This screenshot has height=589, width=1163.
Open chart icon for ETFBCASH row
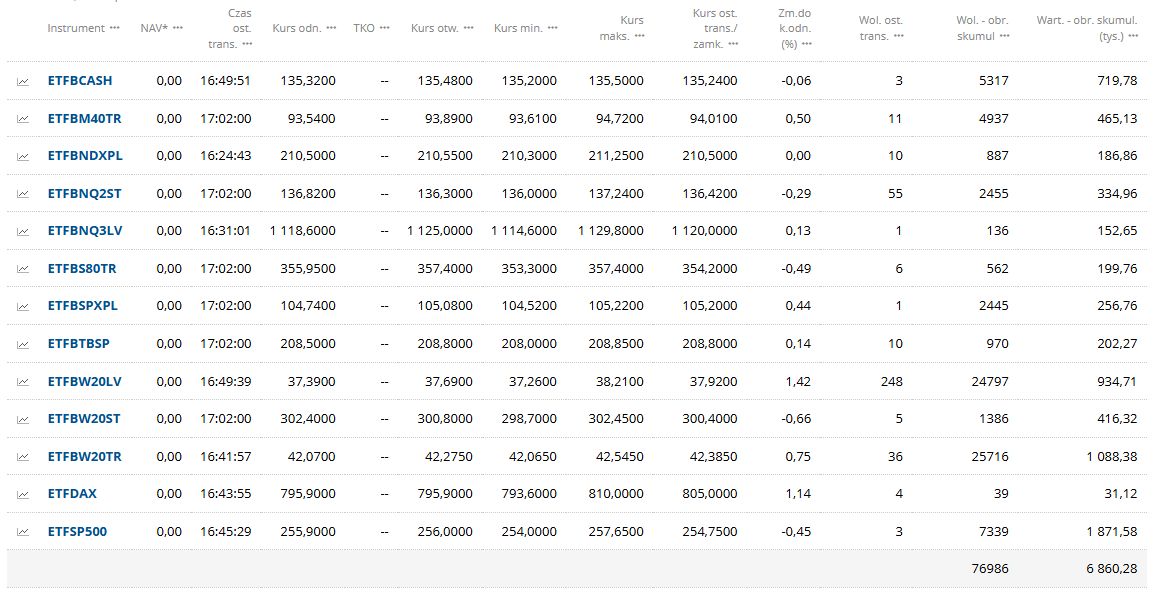[x=23, y=81]
